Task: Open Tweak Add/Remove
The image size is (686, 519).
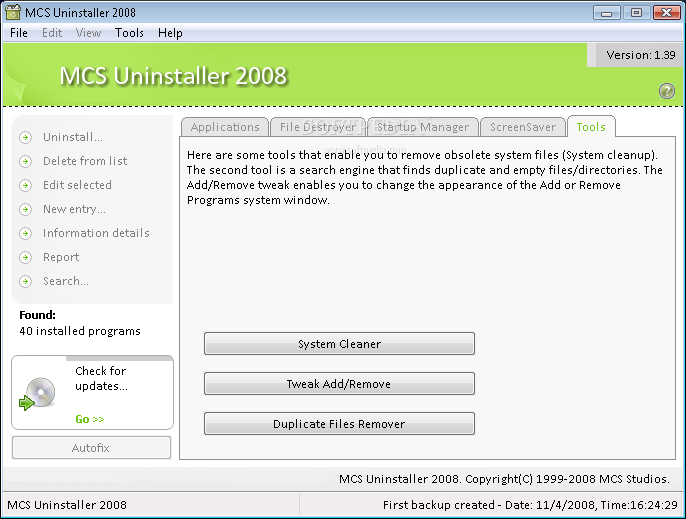Action: coord(340,384)
